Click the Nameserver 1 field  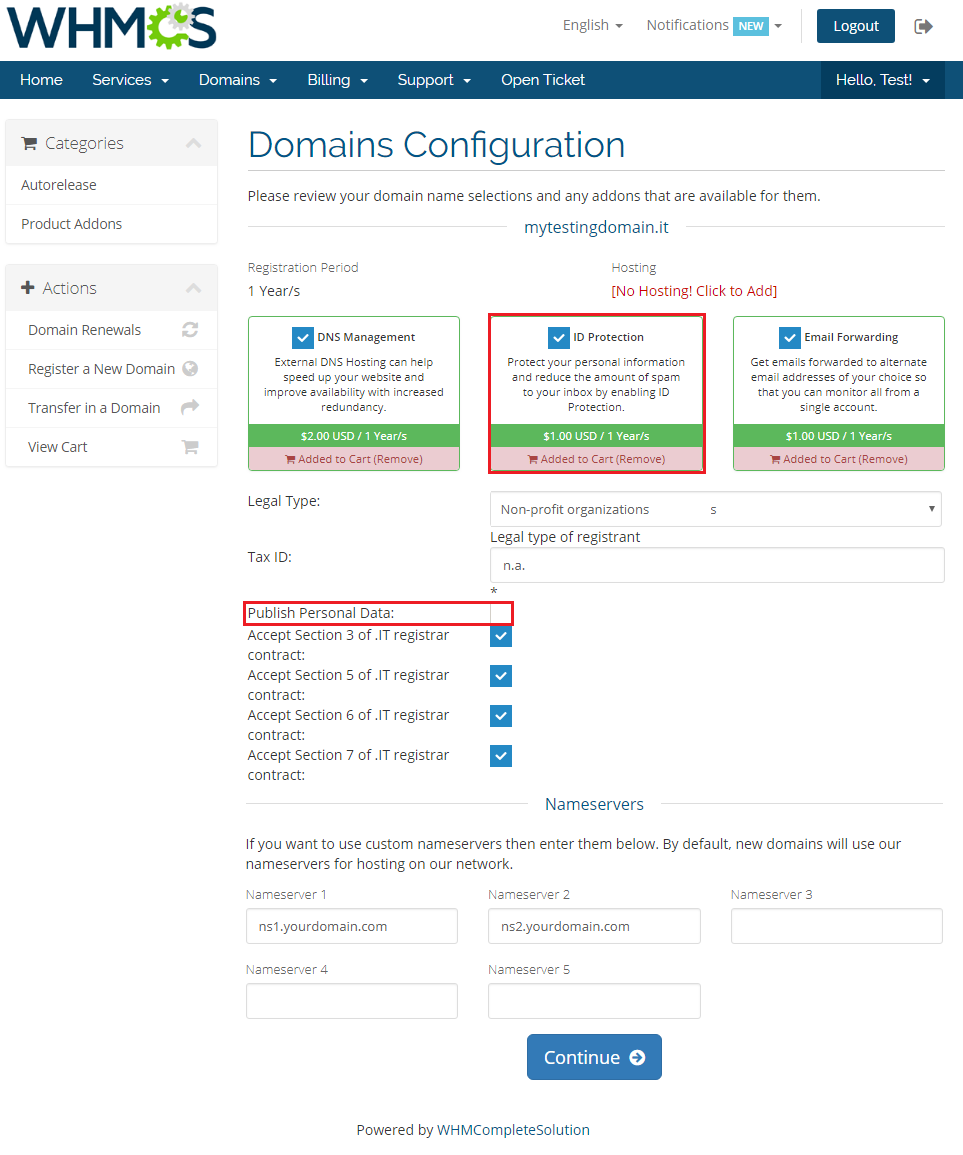(351, 926)
